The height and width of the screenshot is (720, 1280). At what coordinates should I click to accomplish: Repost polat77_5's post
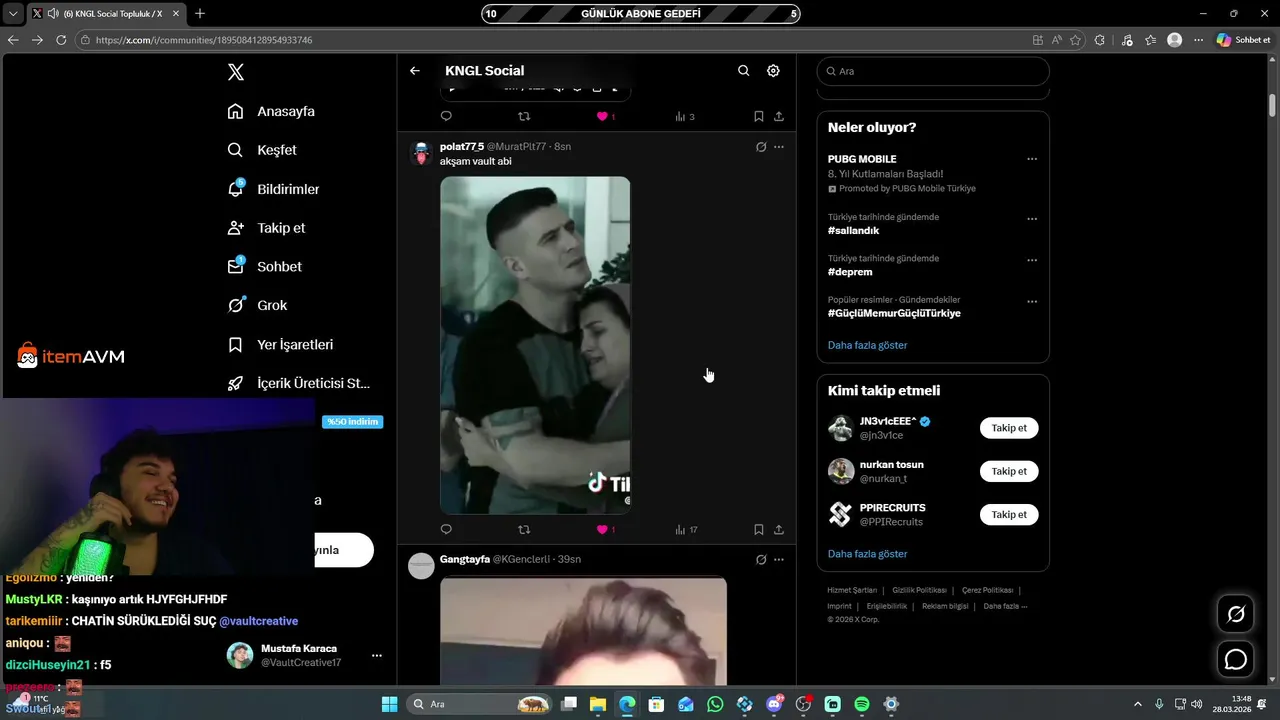(524, 530)
